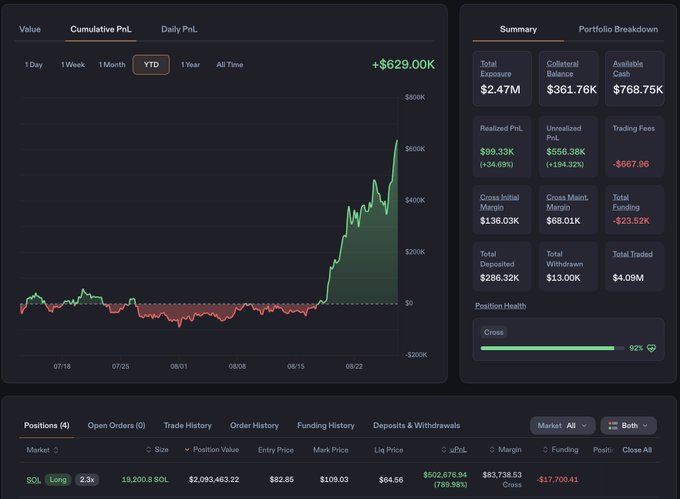The image size is (680, 499).
Task: Click the sort arrow beside Position Value
Action: click(187, 450)
